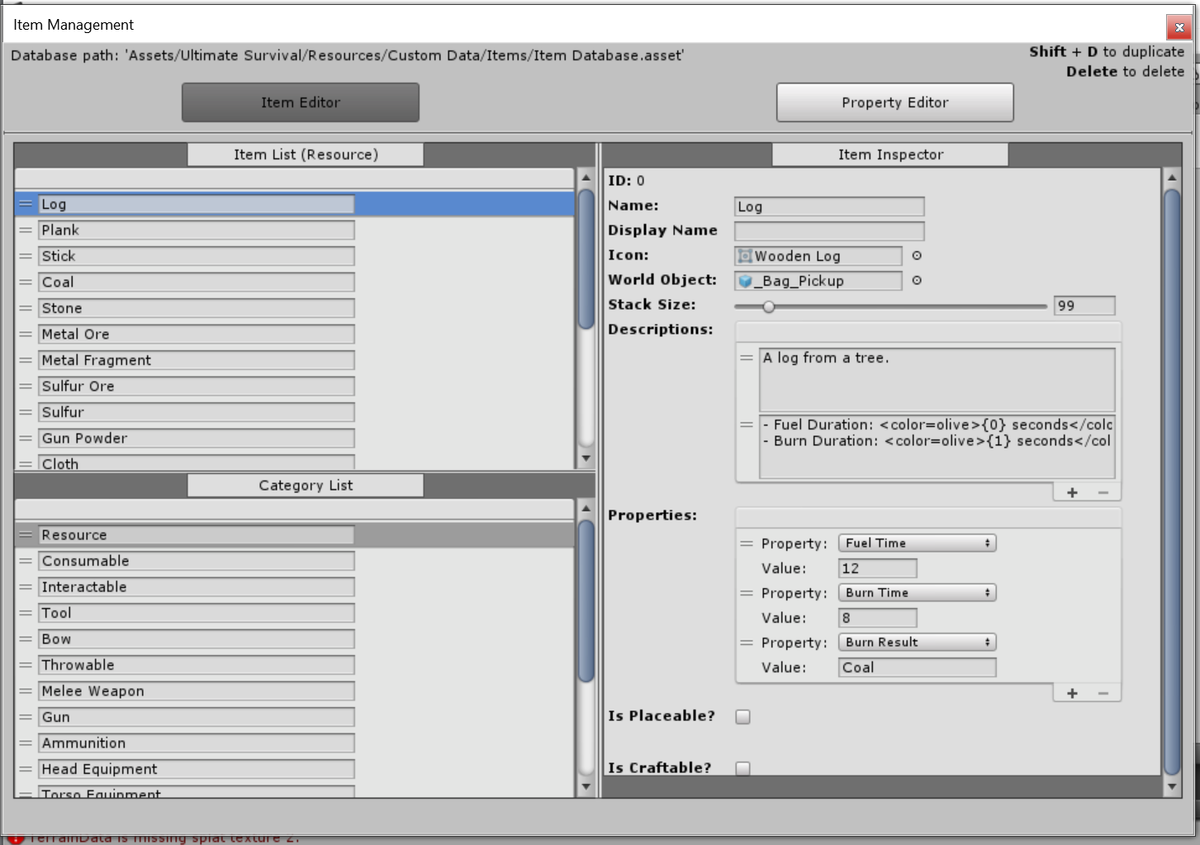Click the category list scroll down arrow

(x=586, y=787)
